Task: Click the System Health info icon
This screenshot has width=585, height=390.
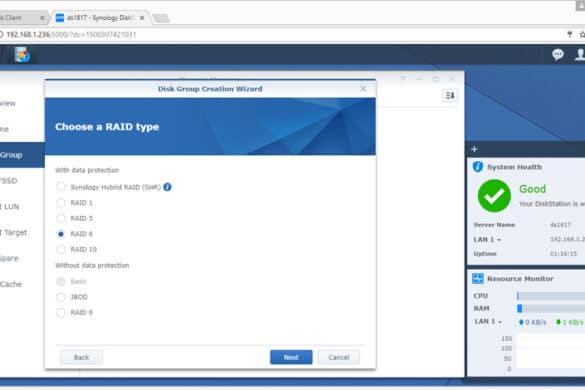Action: pos(478,167)
